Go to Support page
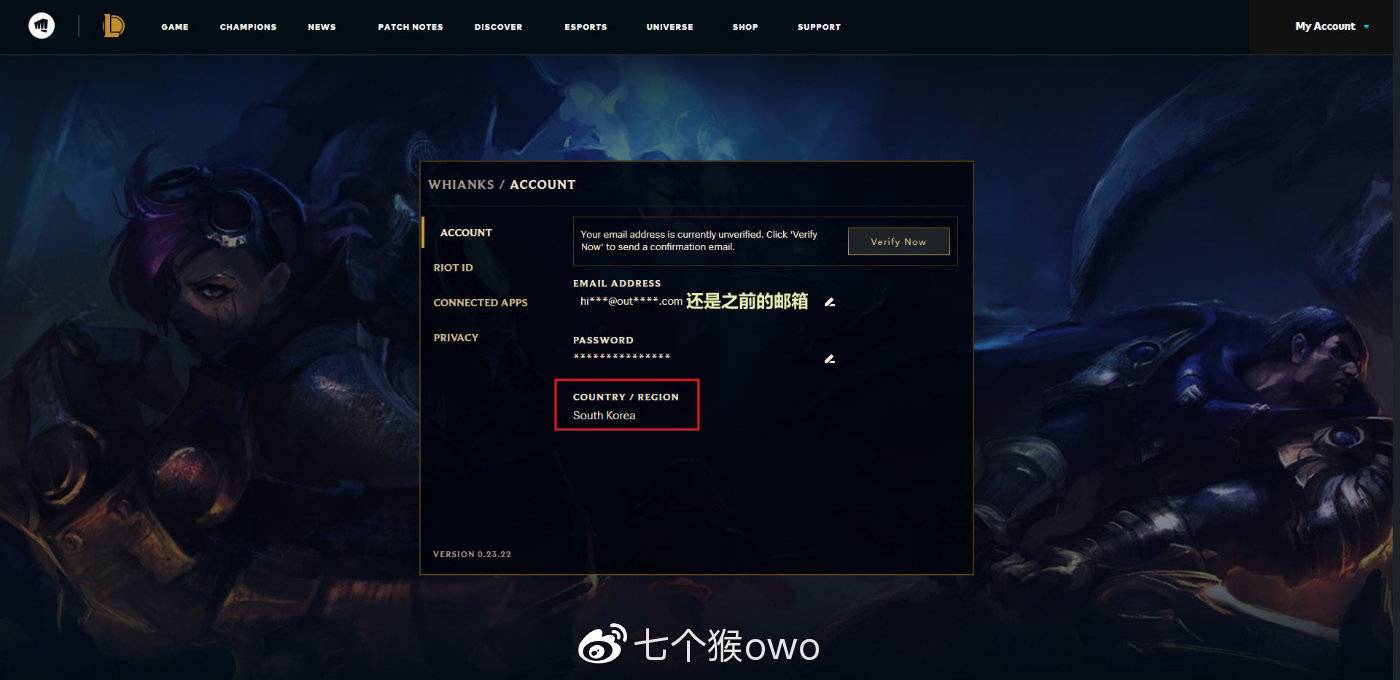1400x680 pixels. coord(819,27)
